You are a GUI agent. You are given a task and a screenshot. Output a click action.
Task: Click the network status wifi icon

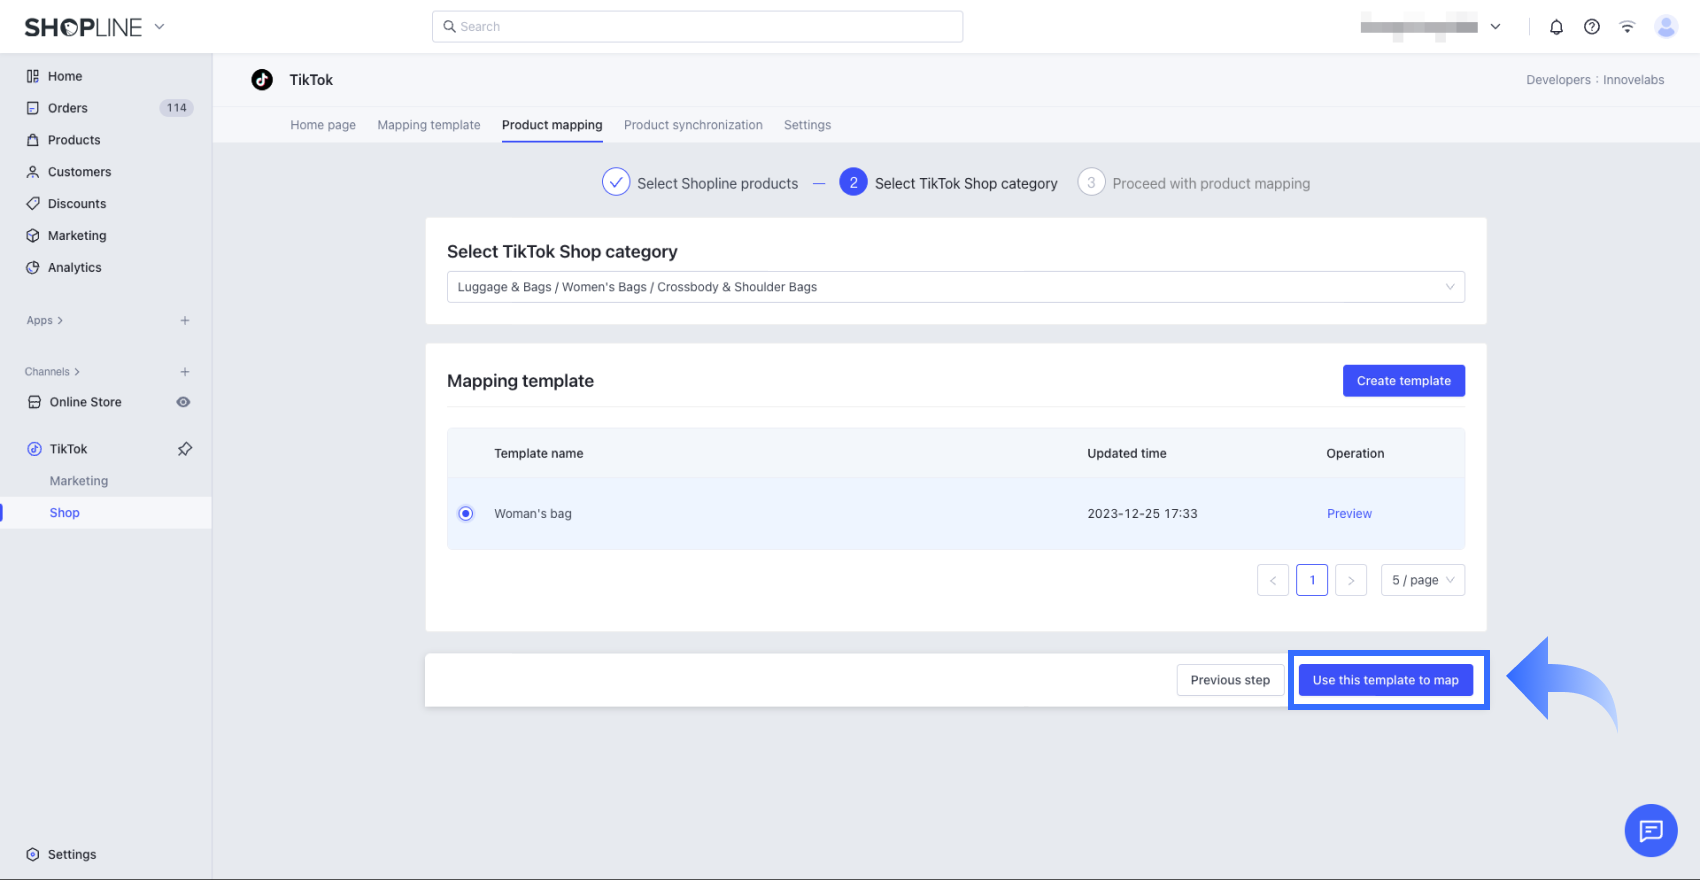pyautogui.click(x=1627, y=27)
